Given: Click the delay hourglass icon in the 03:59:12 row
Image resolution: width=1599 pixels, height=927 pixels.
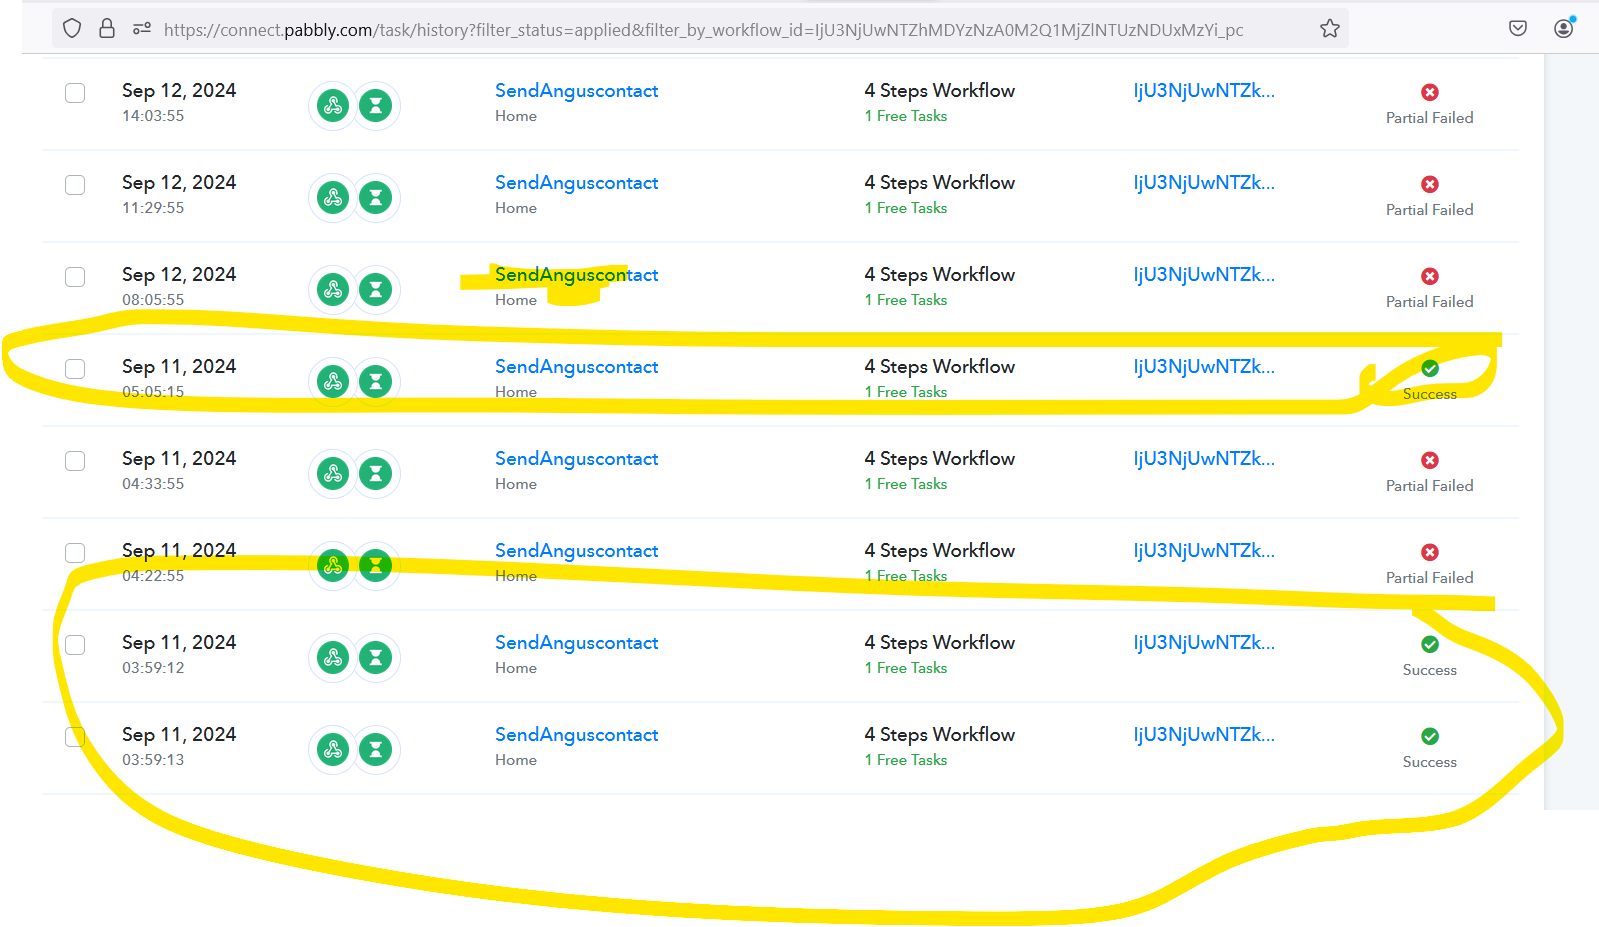Looking at the screenshot, I should (376, 658).
